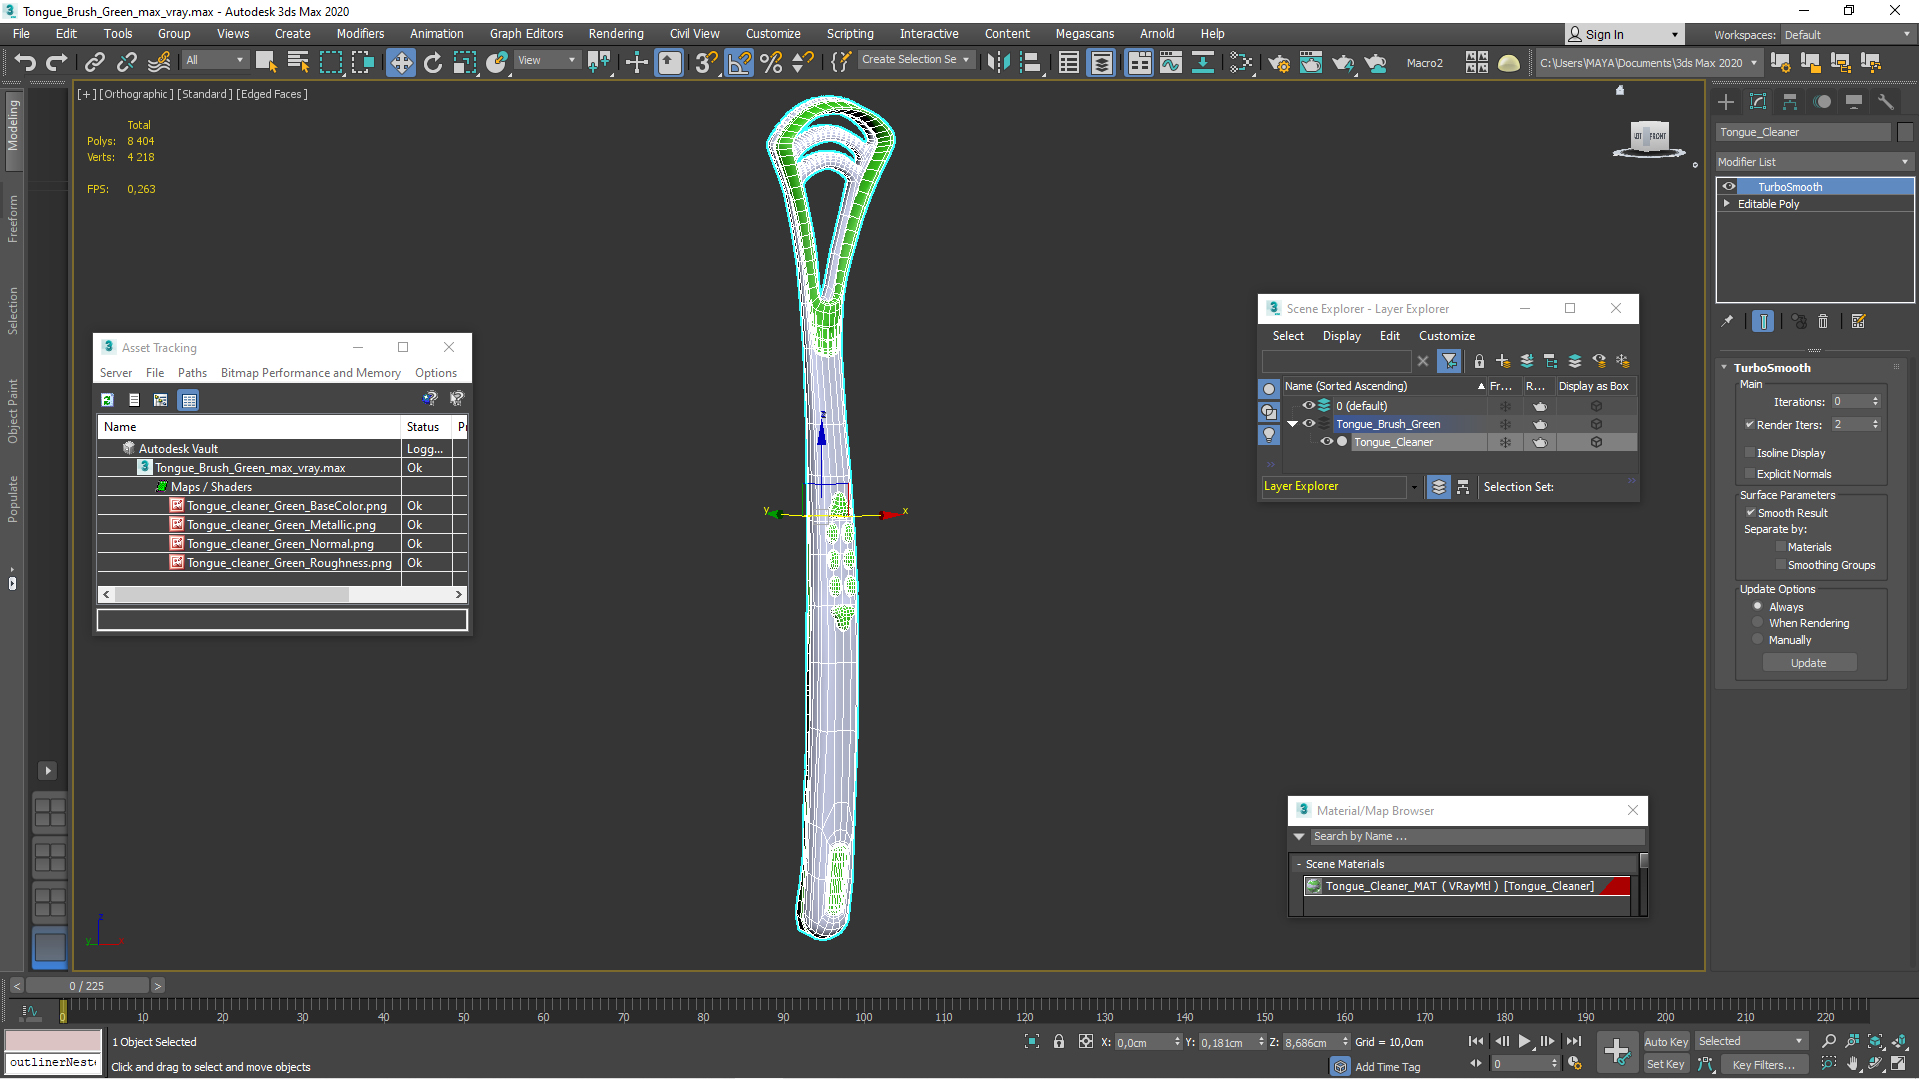
Task: Activate the Select and Rotate tool
Action: [x=433, y=63]
